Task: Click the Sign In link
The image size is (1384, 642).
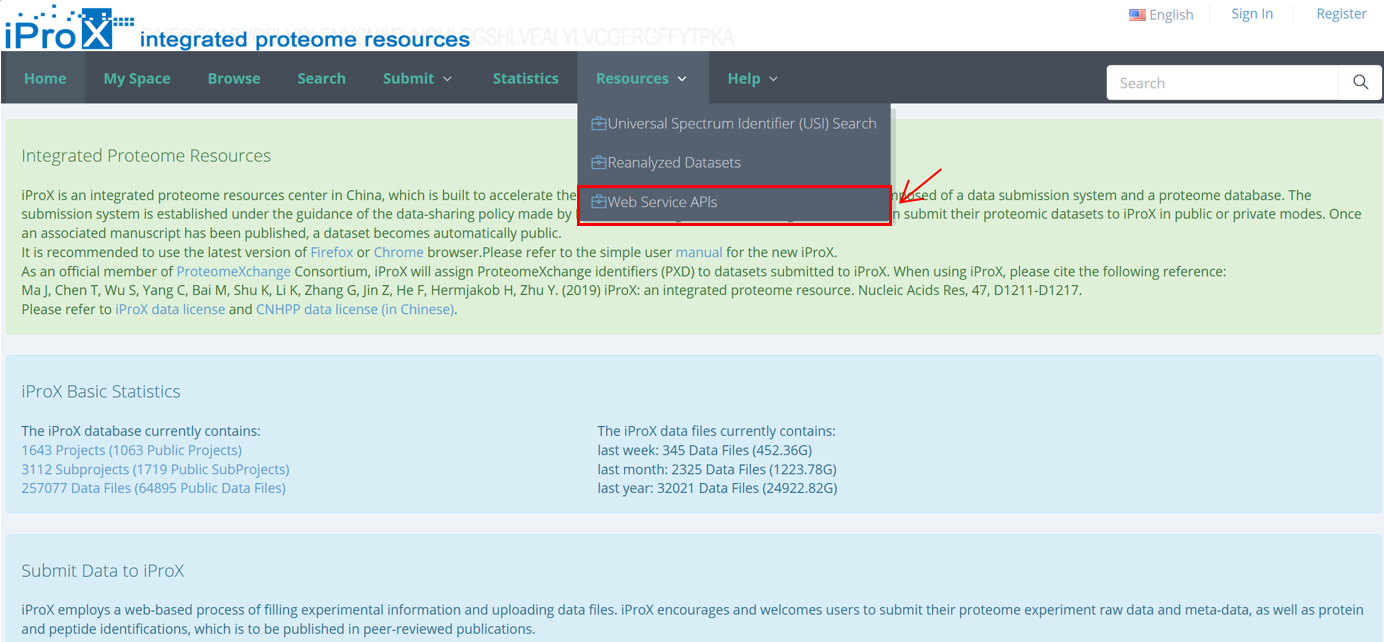Action: click(1251, 14)
